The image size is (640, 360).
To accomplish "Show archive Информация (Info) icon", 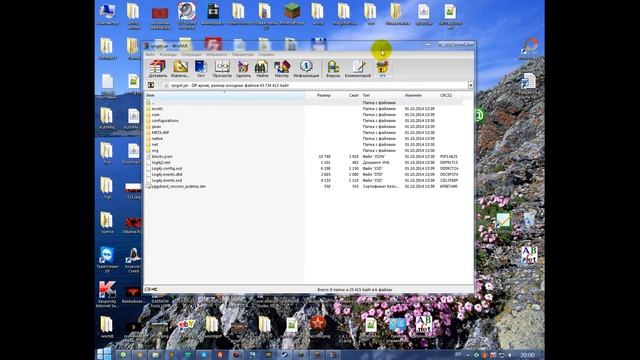I will [x=306, y=69].
